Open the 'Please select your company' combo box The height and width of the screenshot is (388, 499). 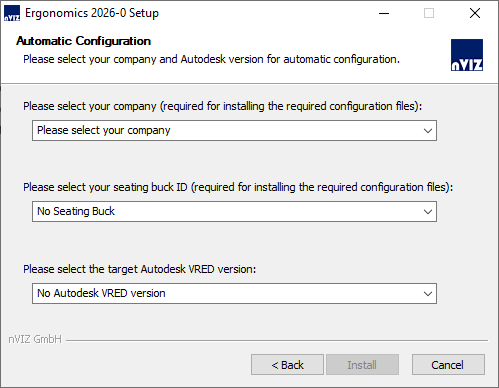click(234, 130)
